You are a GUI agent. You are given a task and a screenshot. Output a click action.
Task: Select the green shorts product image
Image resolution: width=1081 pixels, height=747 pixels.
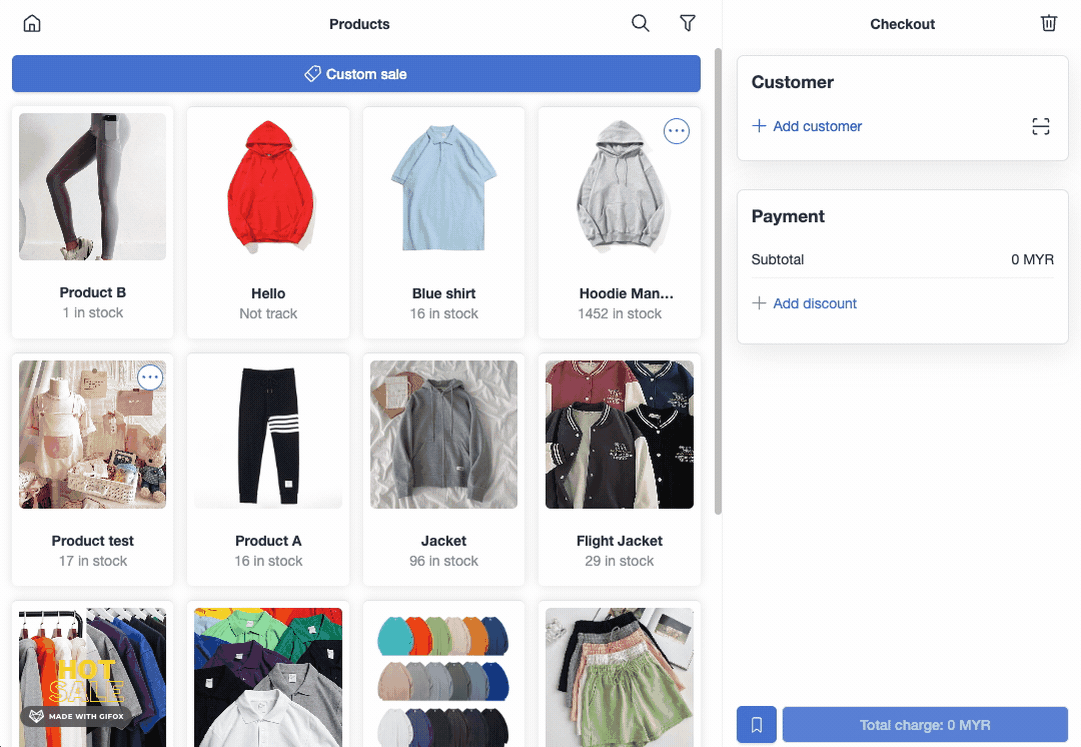tap(620, 677)
